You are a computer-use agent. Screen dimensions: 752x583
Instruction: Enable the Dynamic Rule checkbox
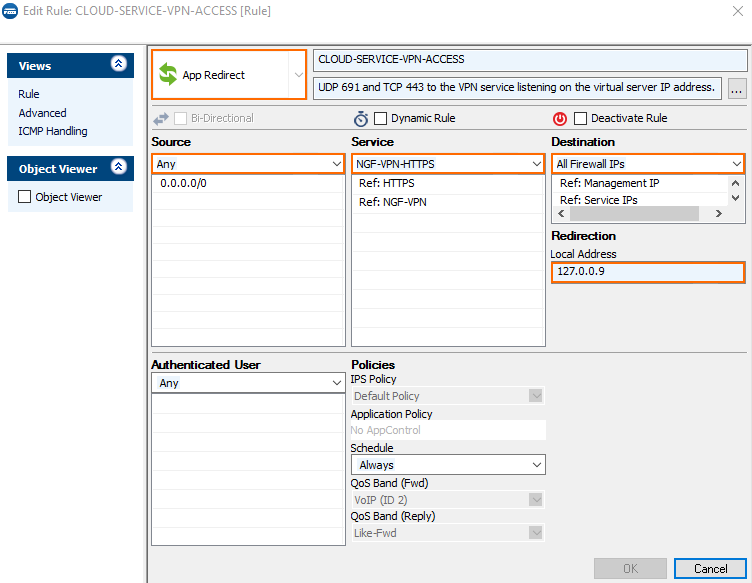(380, 118)
